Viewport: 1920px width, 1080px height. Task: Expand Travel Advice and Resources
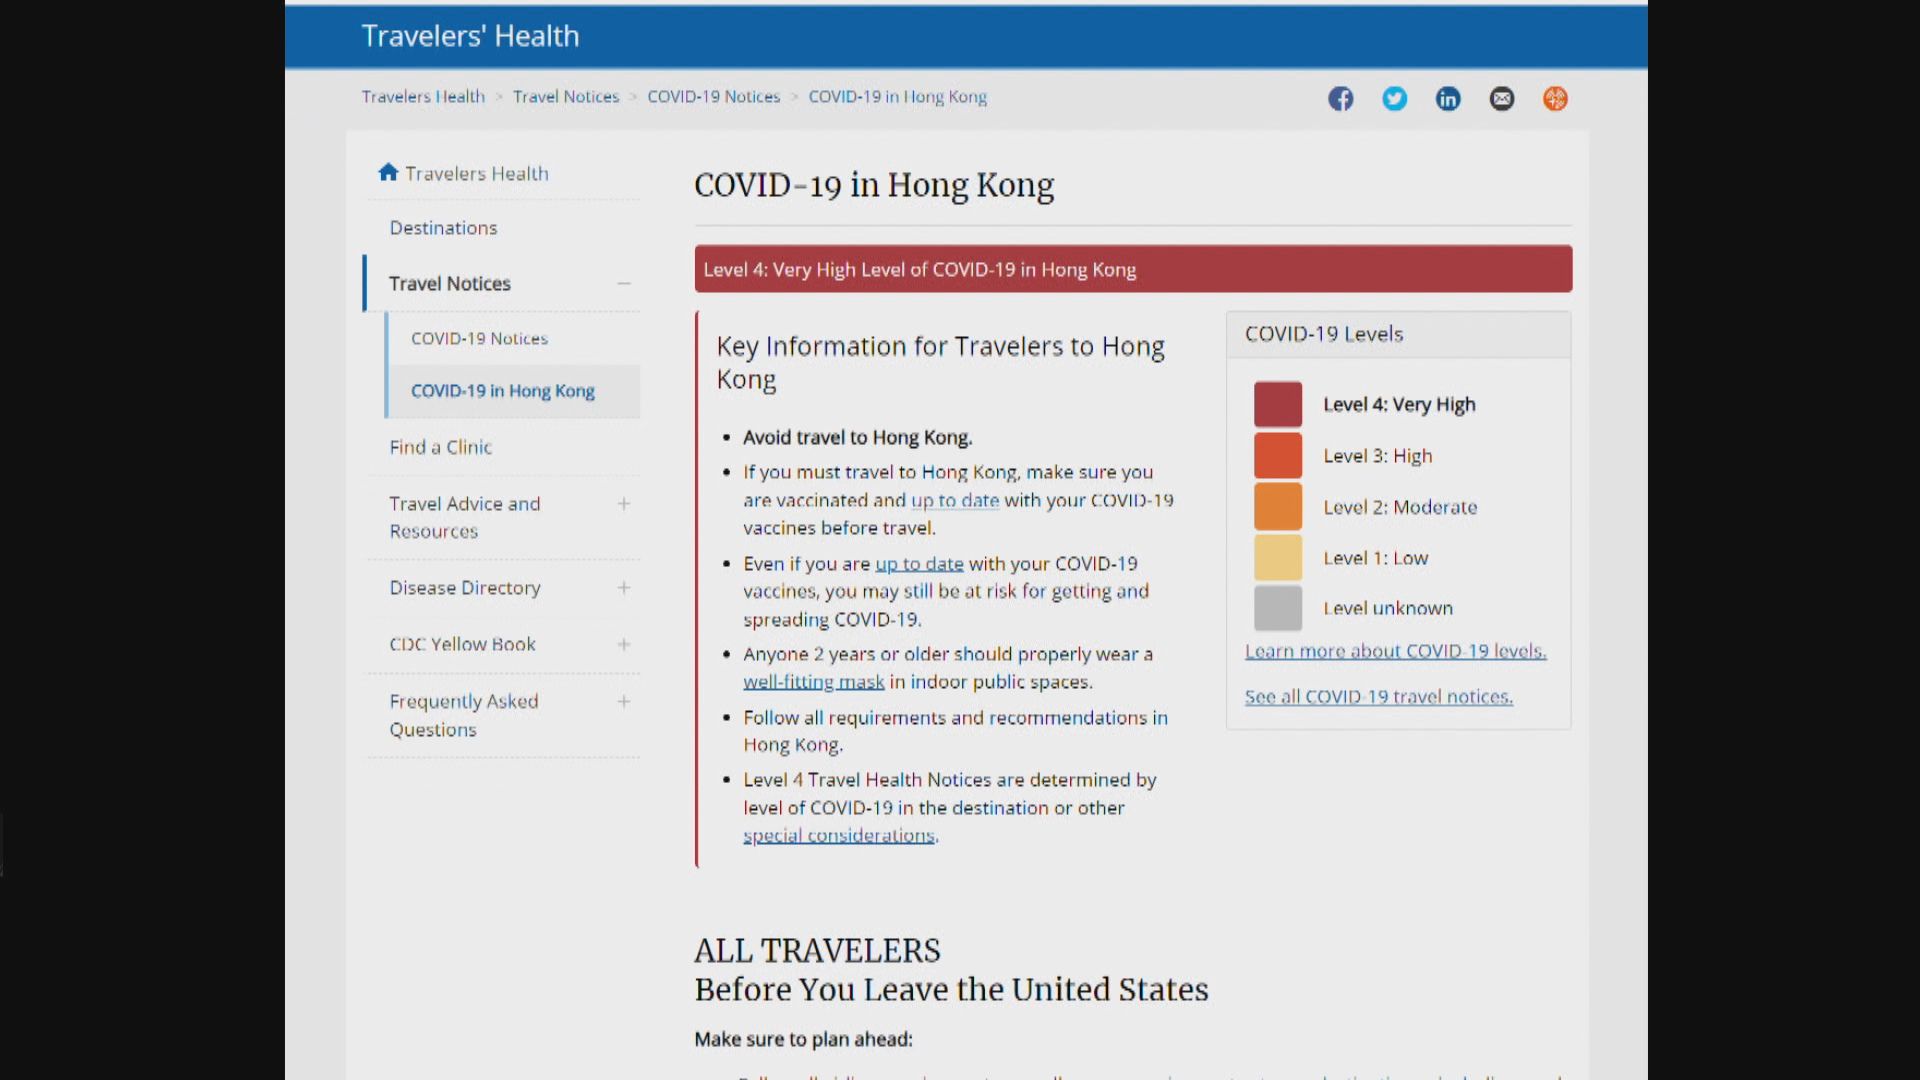(x=624, y=504)
